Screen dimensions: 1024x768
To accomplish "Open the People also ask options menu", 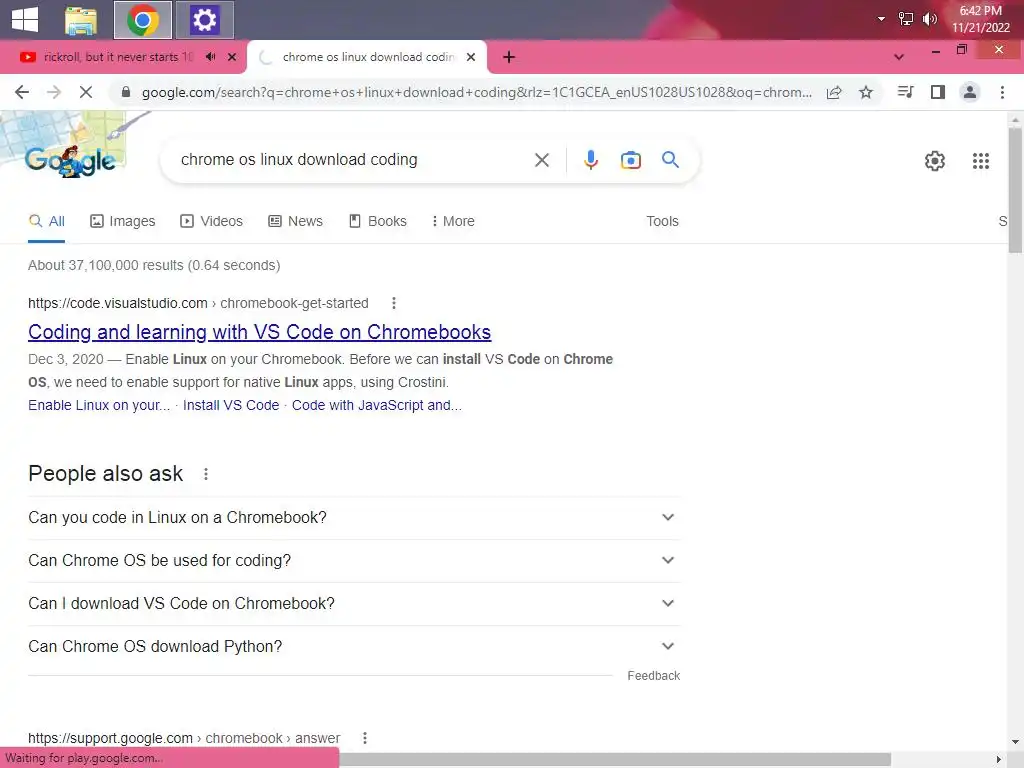I will pyautogui.click(x=206, y=474).
